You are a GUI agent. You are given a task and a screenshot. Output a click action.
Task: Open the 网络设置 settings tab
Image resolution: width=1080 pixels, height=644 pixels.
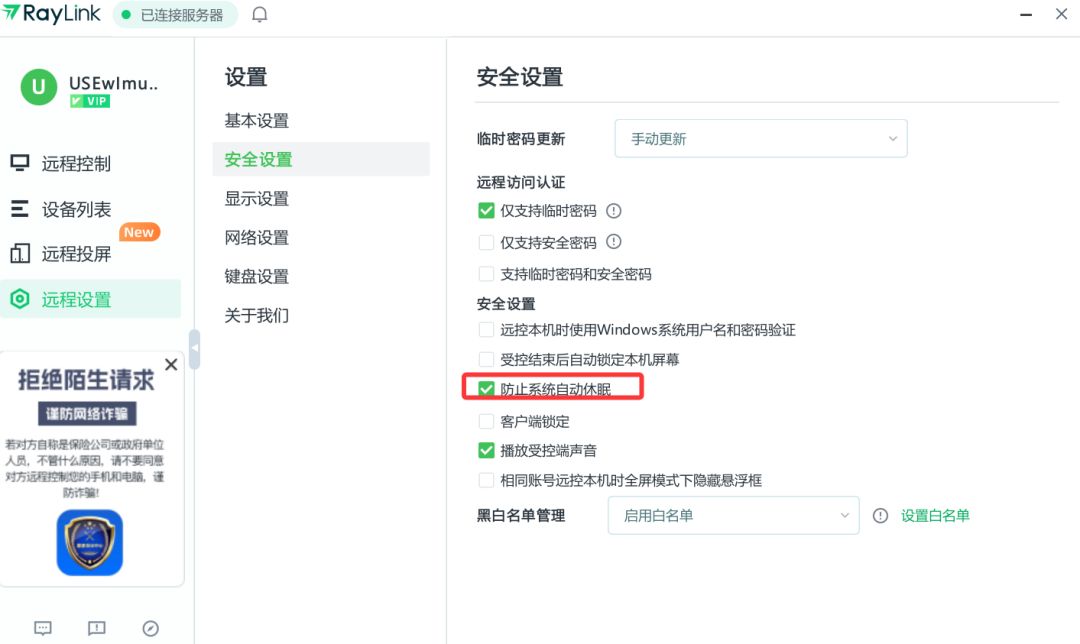click(x=257, y=237)
